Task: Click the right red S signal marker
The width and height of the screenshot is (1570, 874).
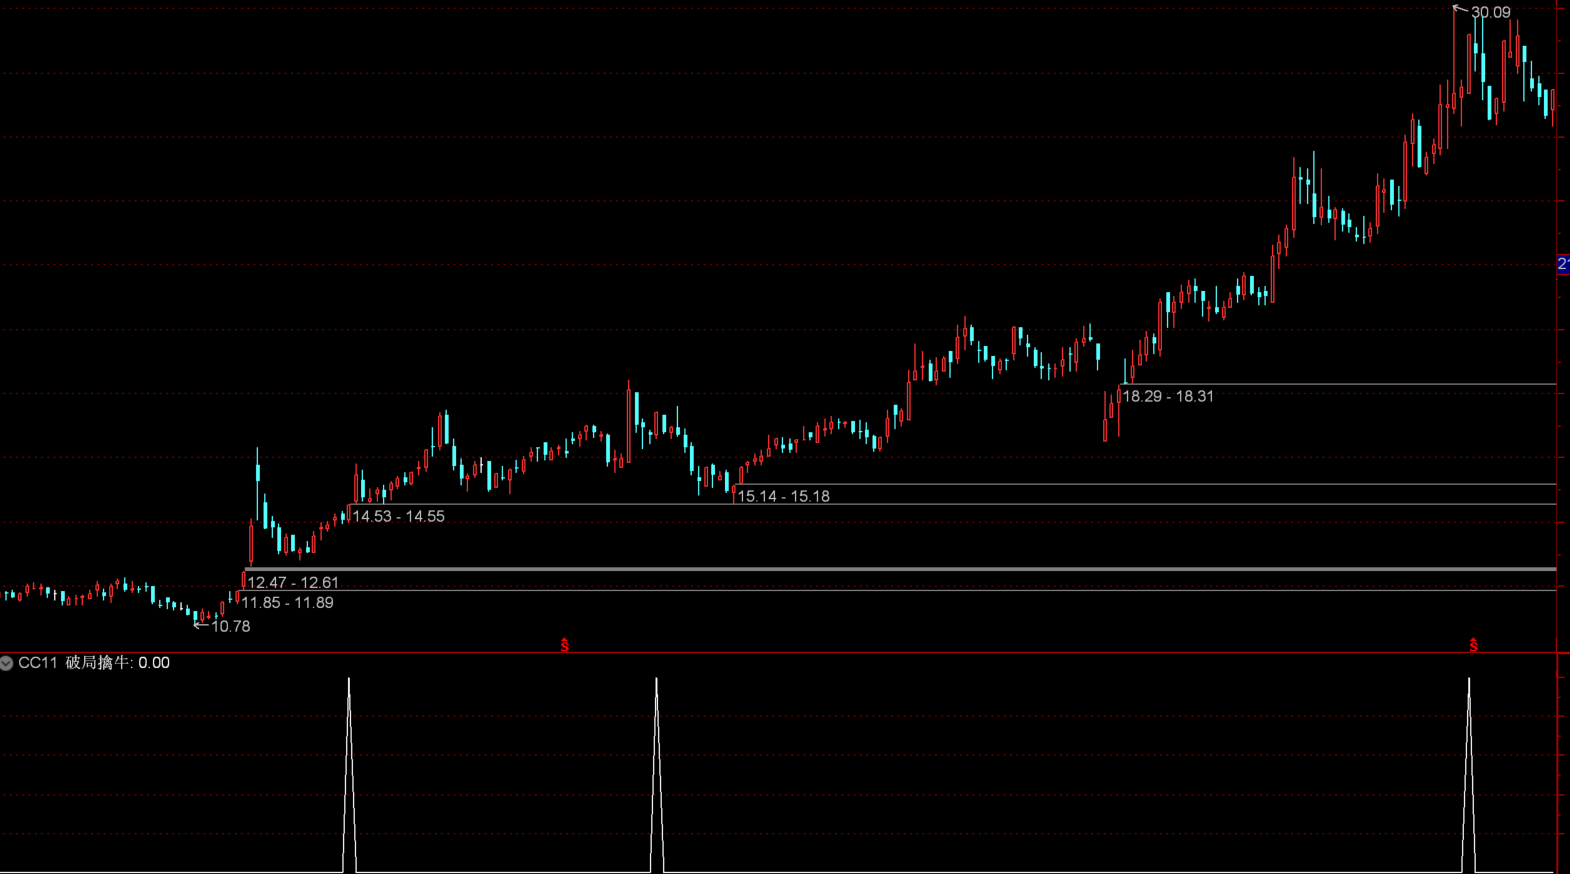Action: [1473, 645]
